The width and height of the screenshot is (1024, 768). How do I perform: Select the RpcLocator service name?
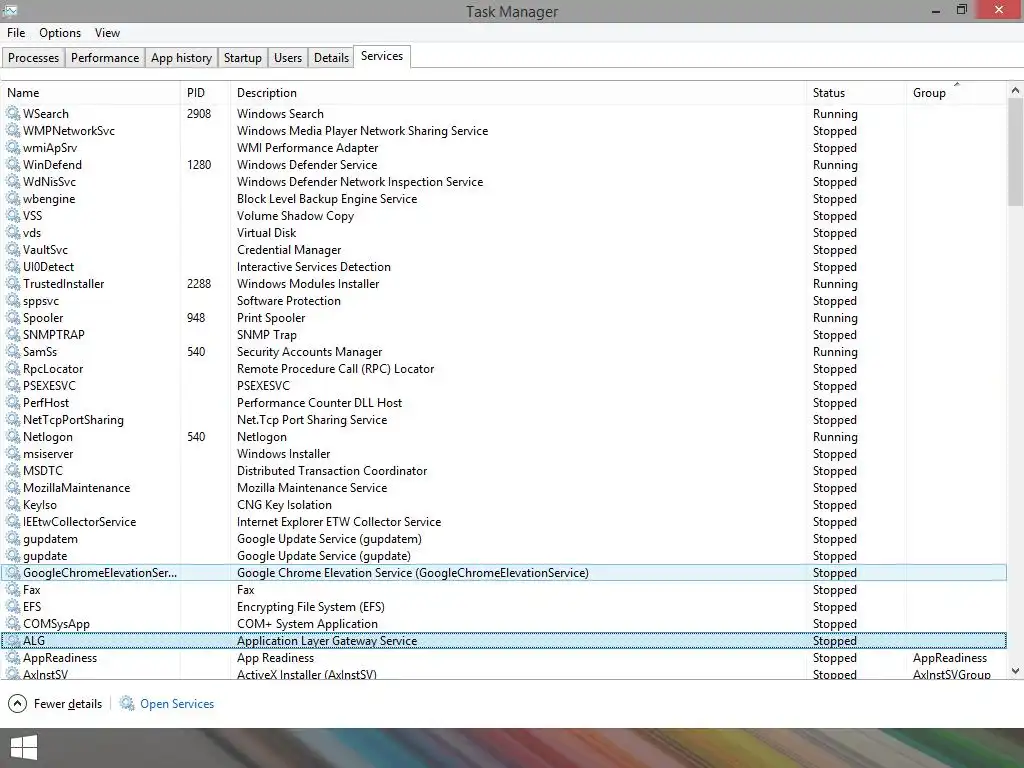point(53,368)
